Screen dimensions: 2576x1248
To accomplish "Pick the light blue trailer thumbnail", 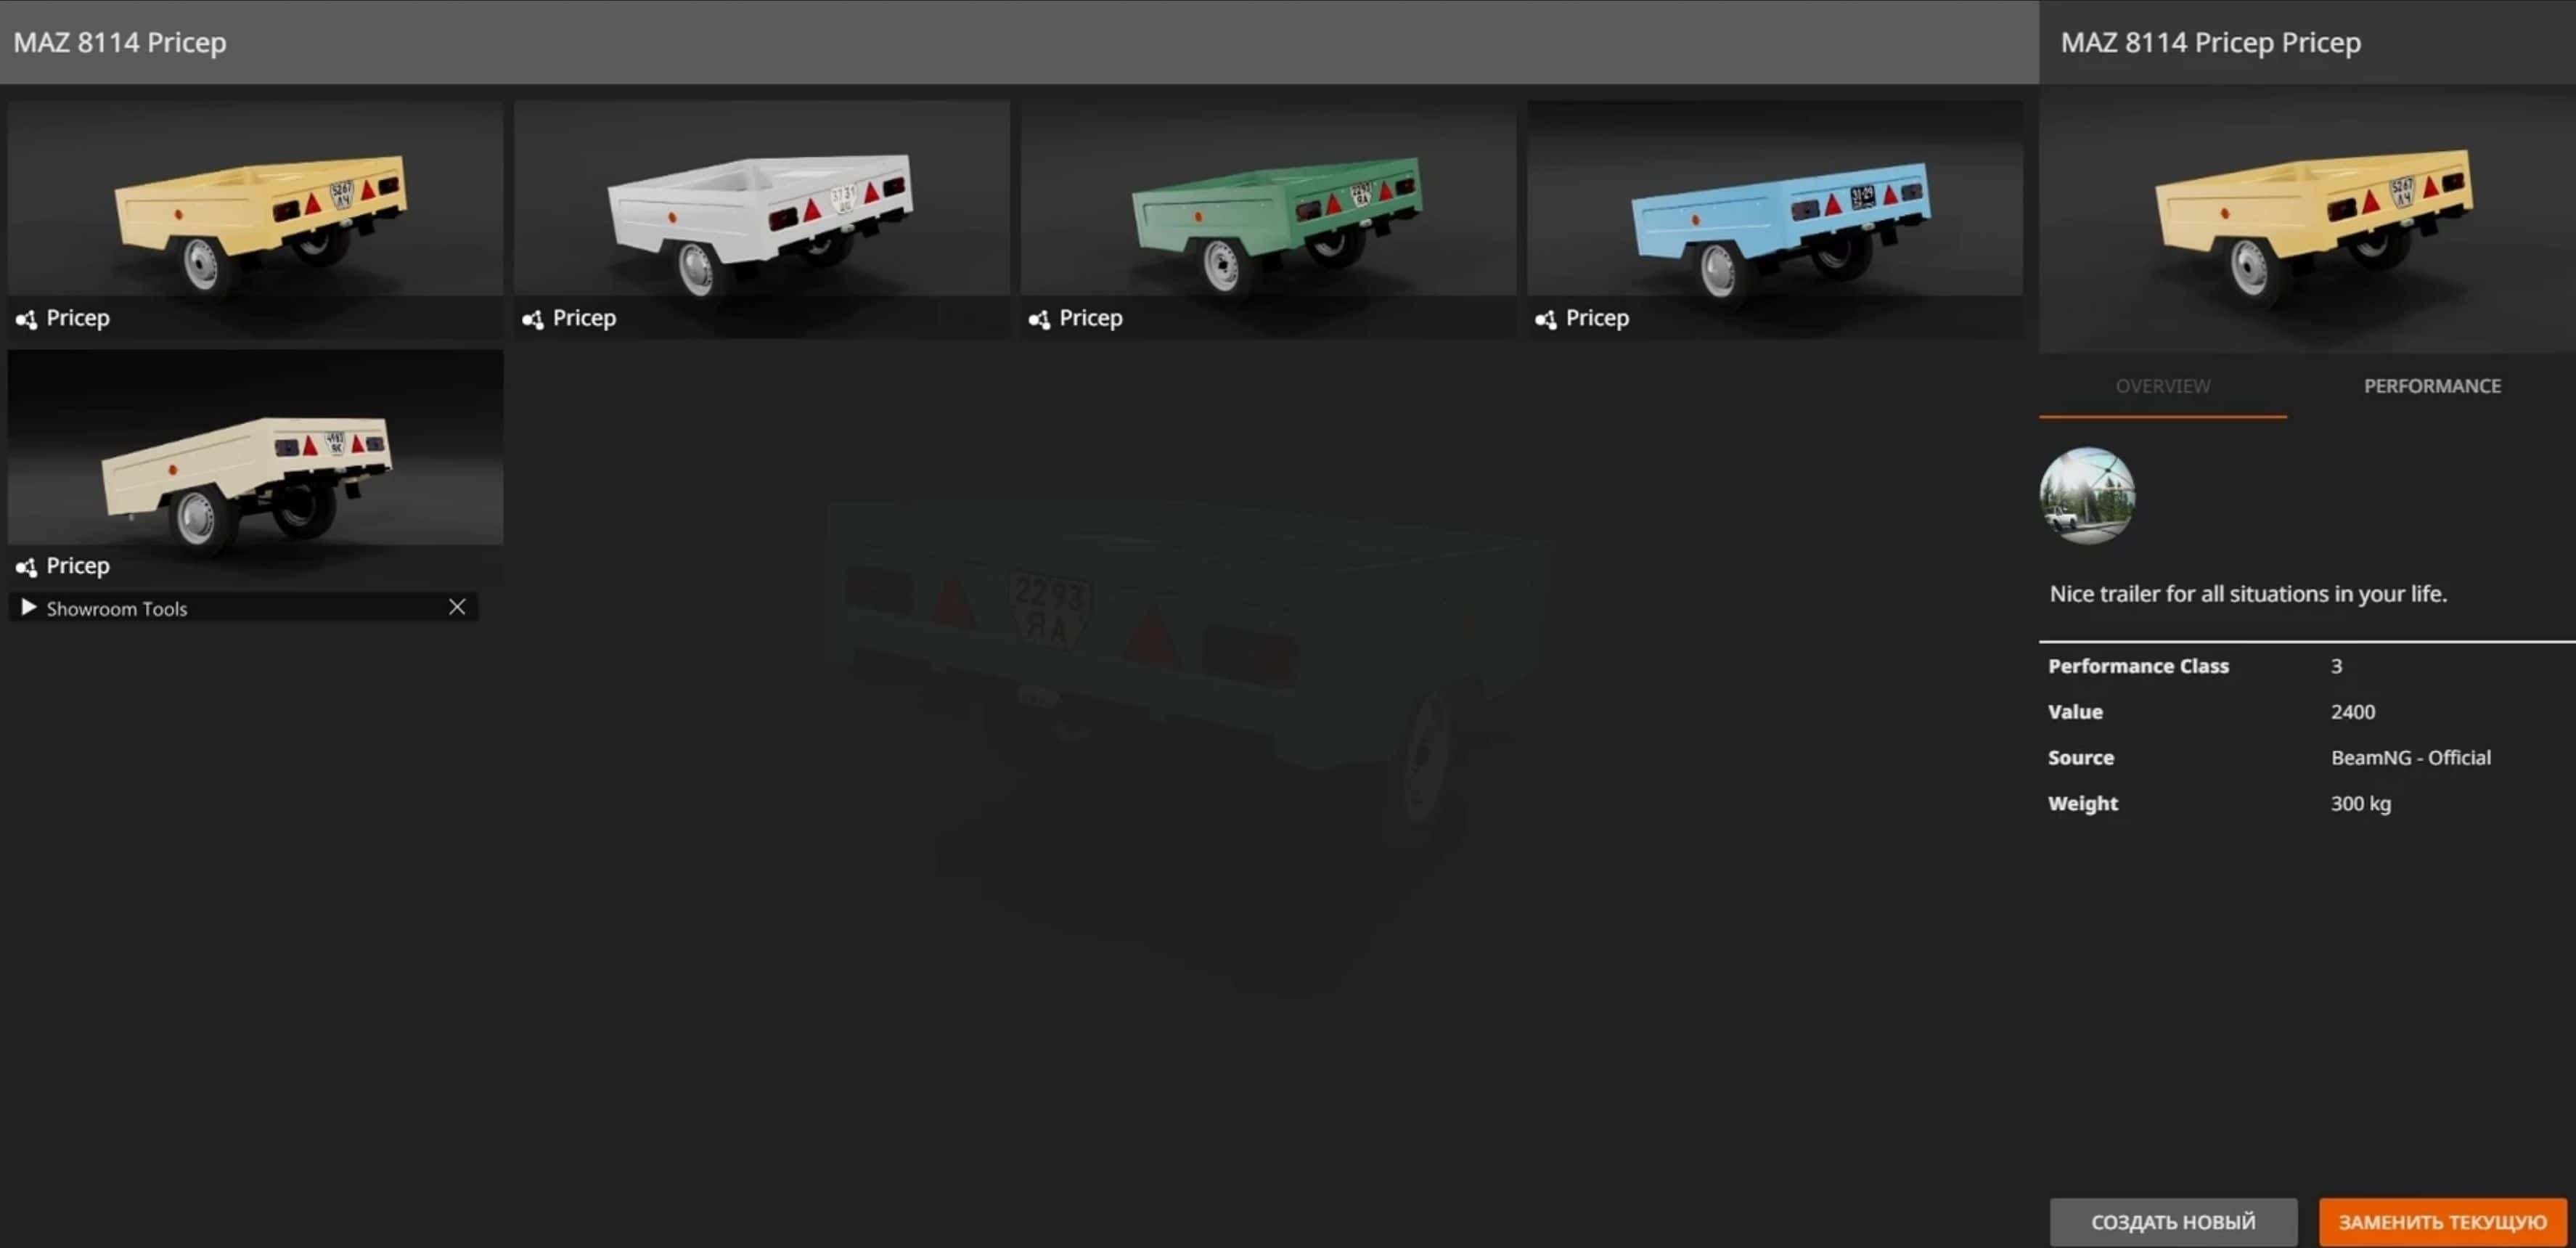I will point(1774,200).
